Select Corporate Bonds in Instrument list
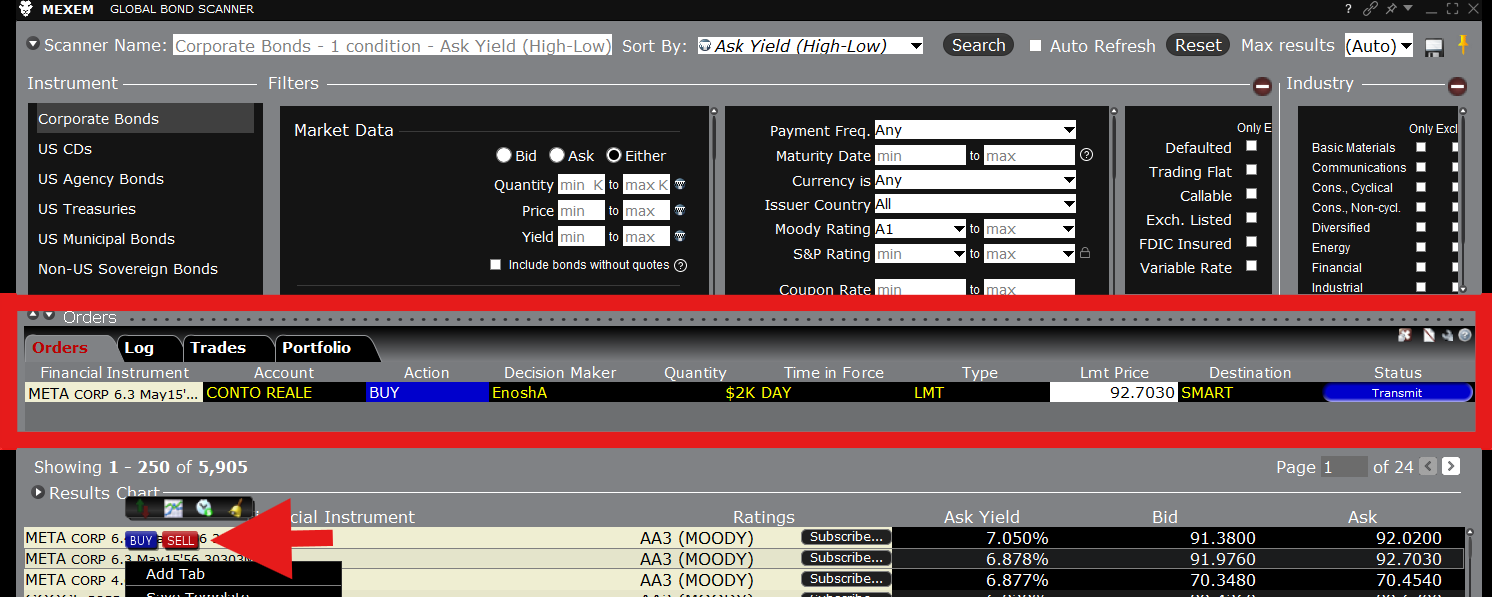 click(x=144, y=119)
